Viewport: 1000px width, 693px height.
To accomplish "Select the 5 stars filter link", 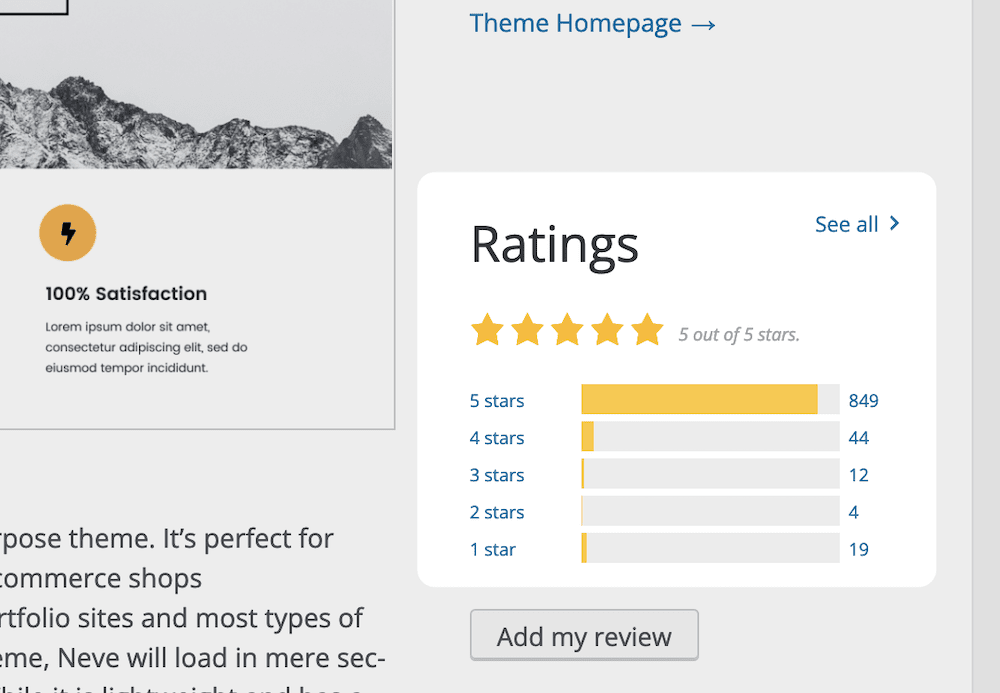I will pyautogui.click(x=496, y=400).
